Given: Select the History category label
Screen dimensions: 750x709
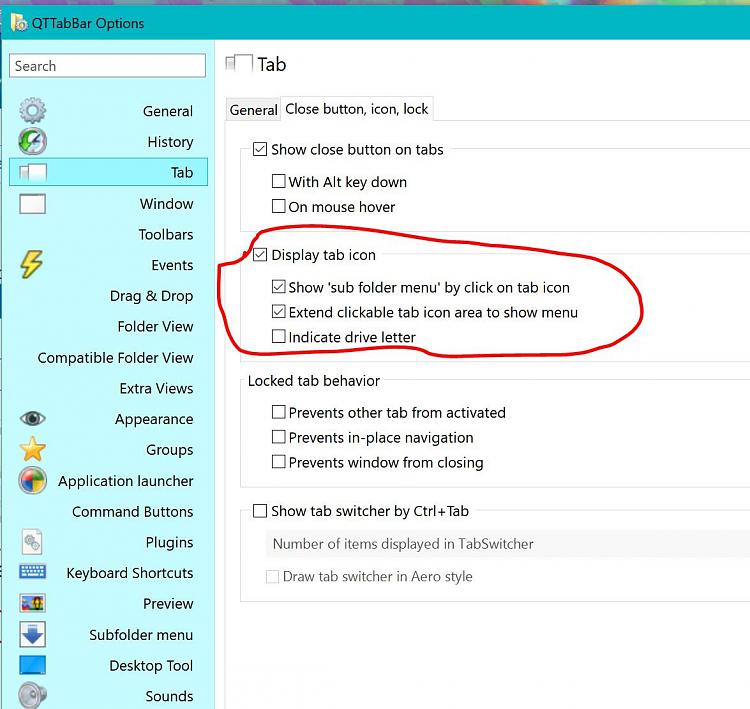Looking at the screenshot, I should [x=170, y=142].
